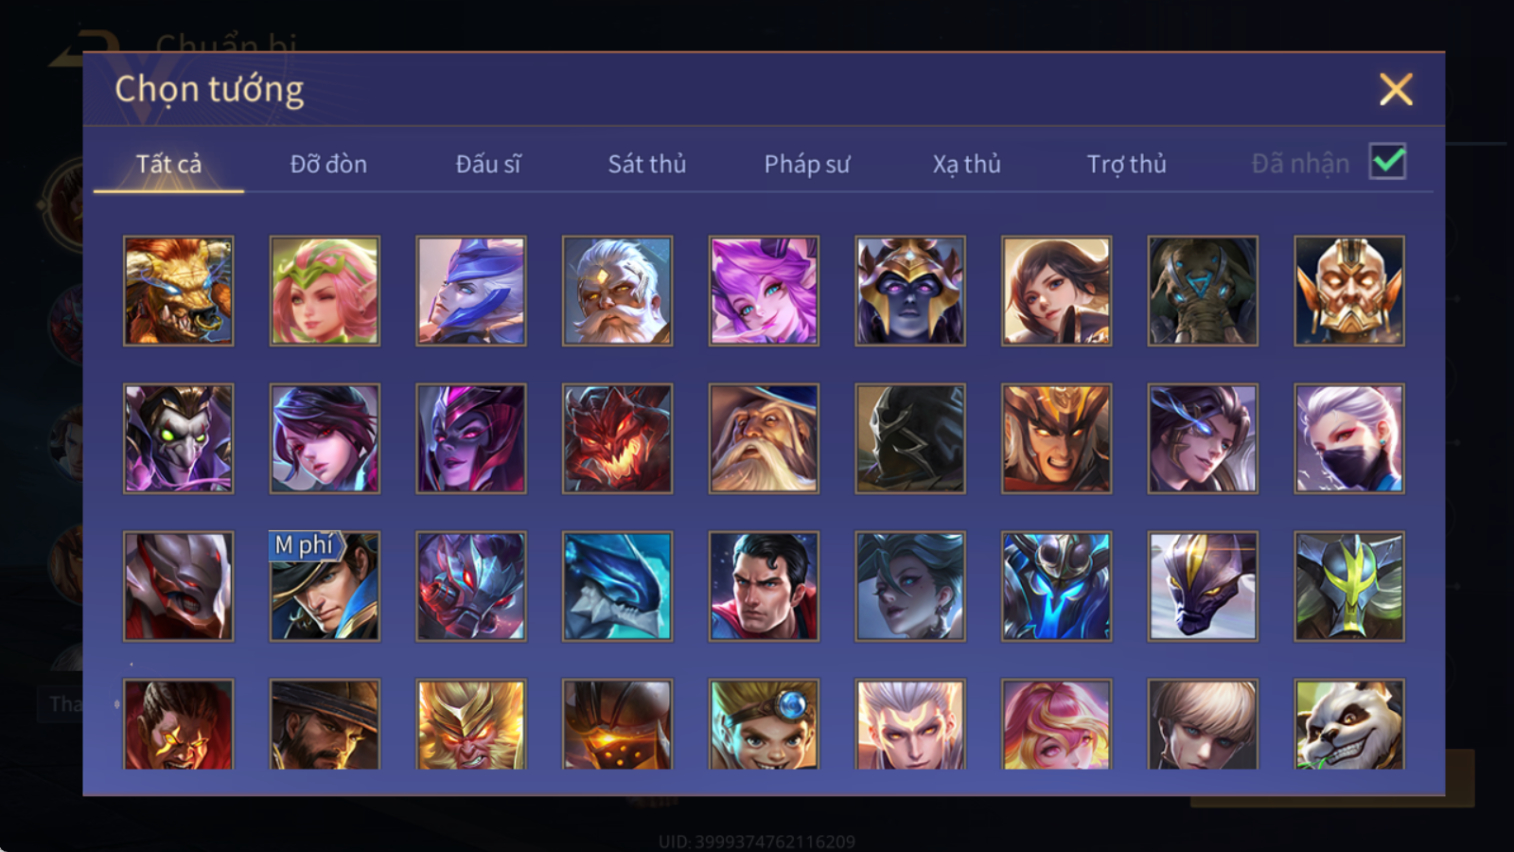Choose the purple-haired girl hero portrait
The width and height of the screenshot is (1514, 852).
click(x=764, y=291)
